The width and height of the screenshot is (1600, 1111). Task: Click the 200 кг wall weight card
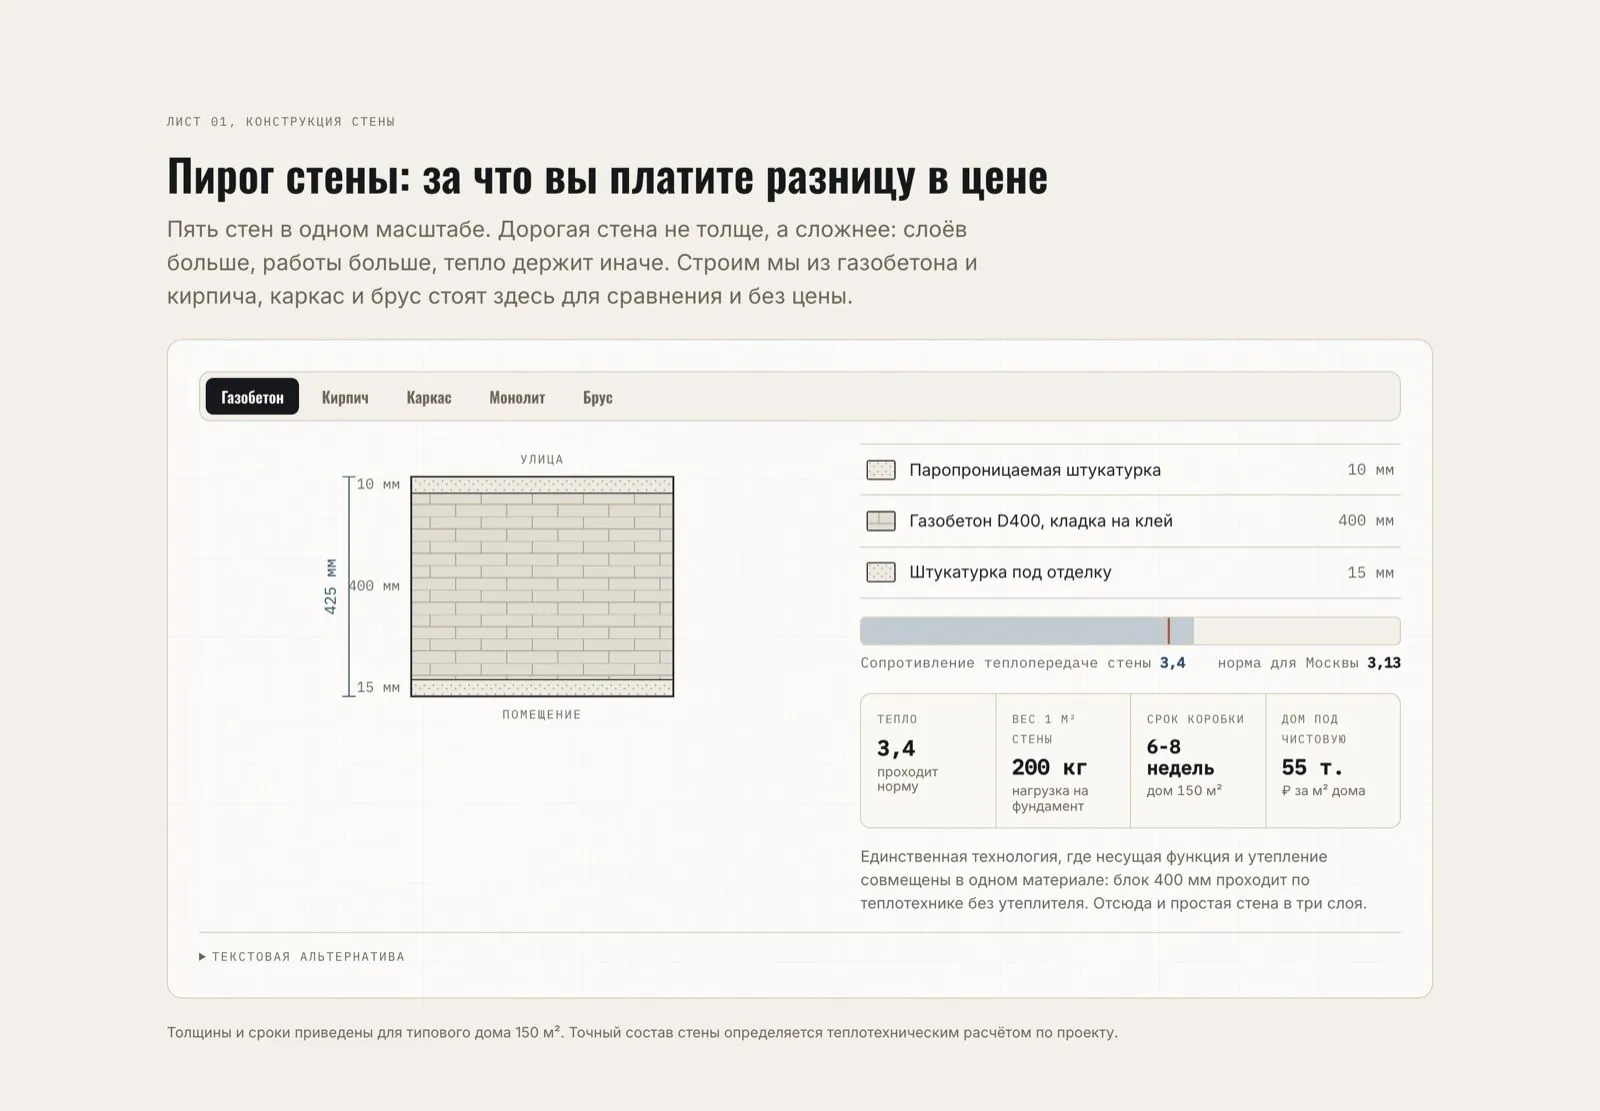click(x=1063, y=761)
